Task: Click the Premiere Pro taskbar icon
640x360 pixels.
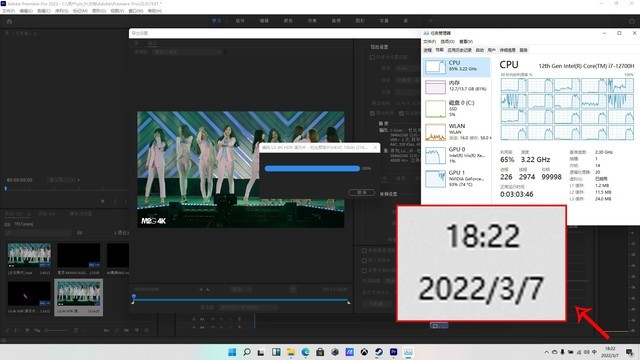Action: tap(393, 352)
